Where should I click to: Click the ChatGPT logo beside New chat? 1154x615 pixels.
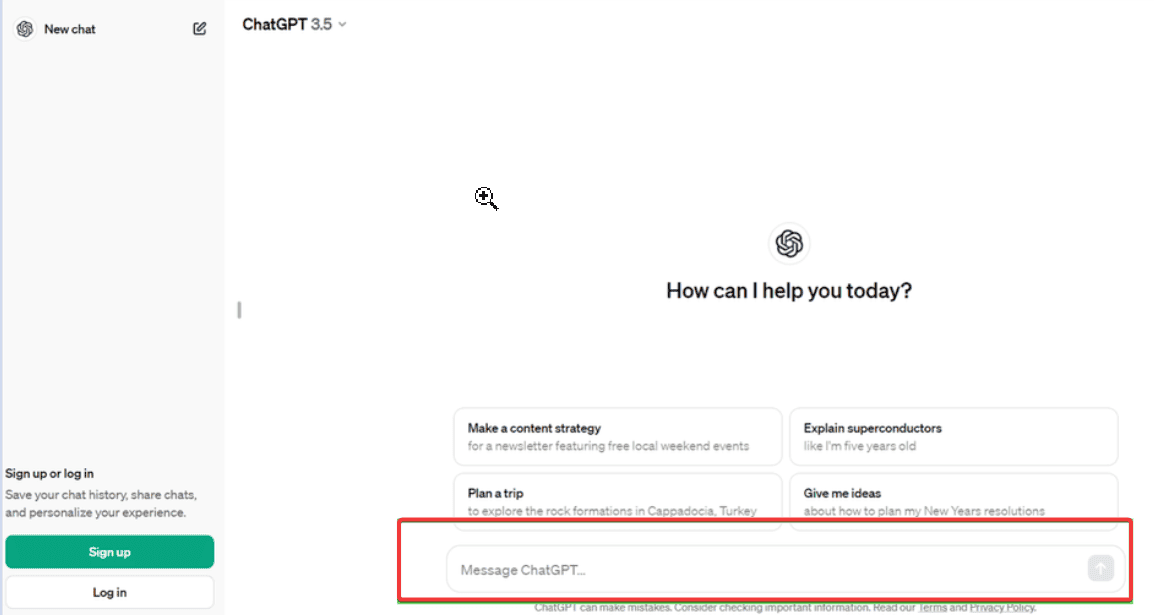click(25, 29)
